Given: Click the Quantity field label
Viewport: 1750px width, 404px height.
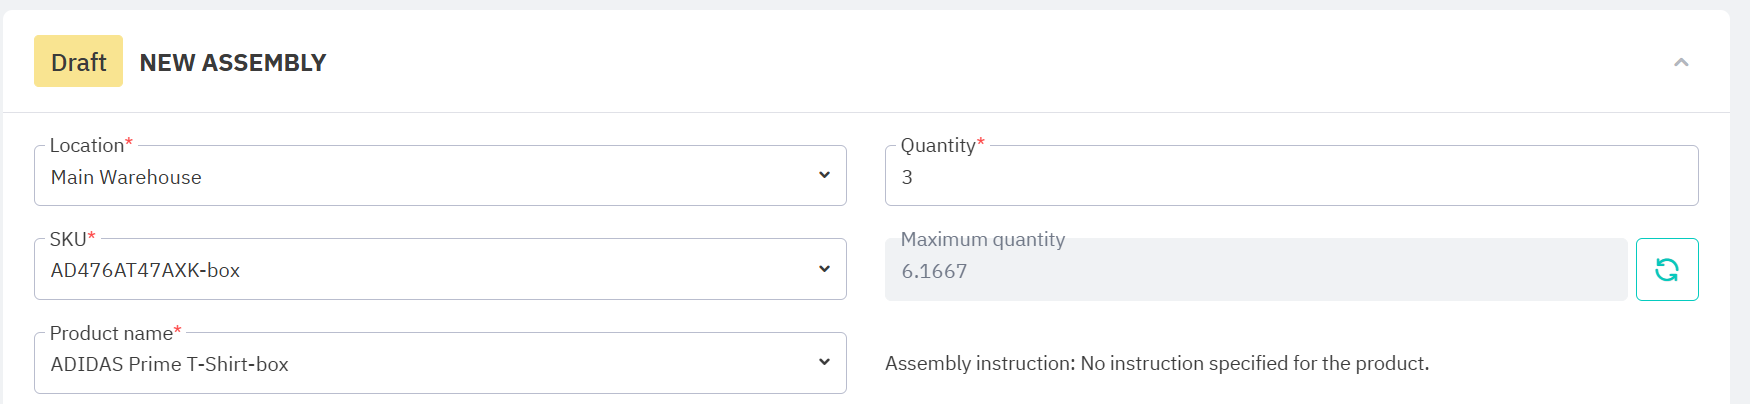Looking at the screenshot, I should click(x=937, y=146).
